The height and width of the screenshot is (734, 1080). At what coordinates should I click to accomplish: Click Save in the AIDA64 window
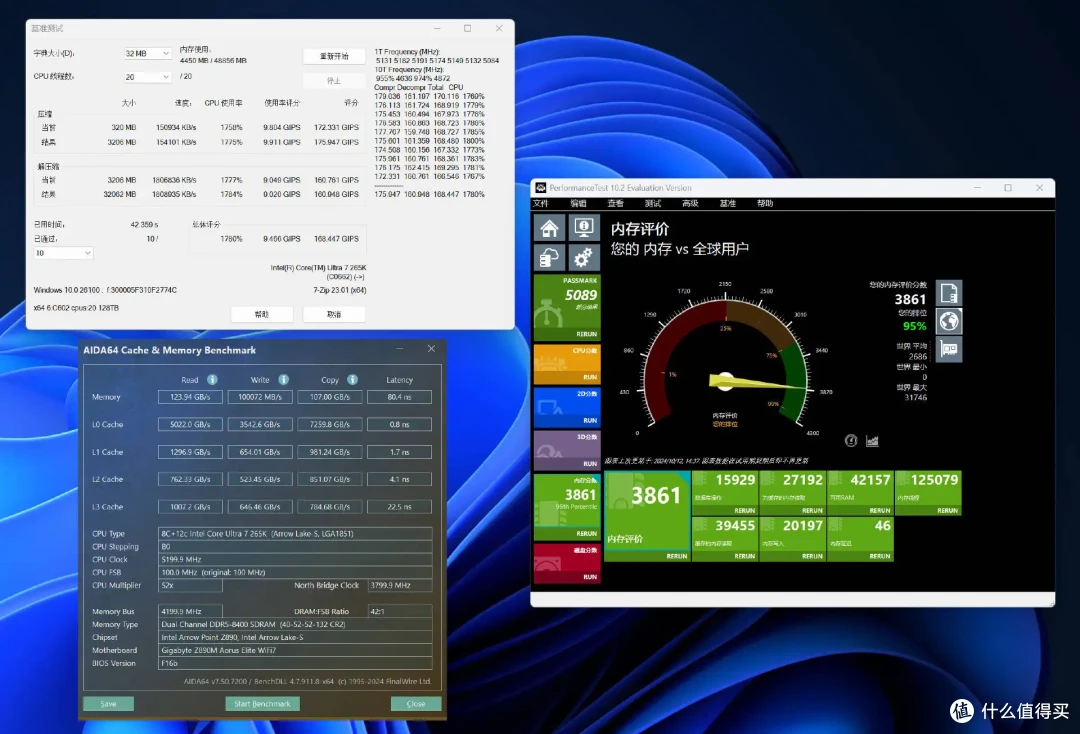pos(108,704)
